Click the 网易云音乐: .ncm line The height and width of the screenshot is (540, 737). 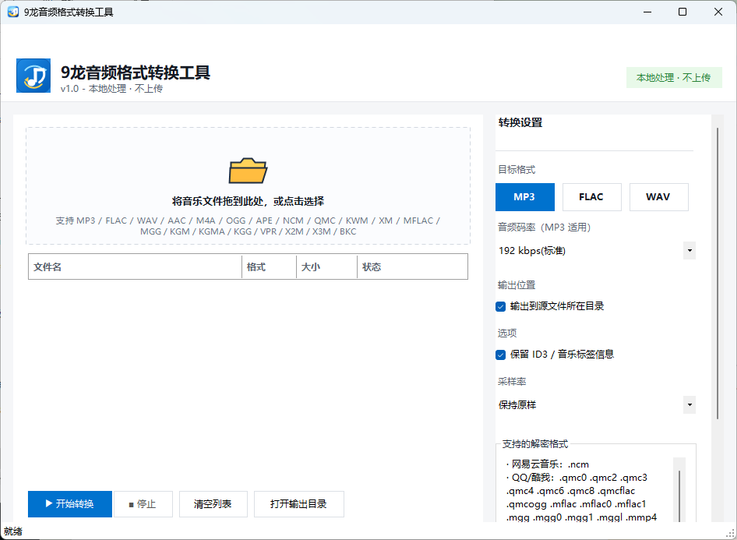(548, 464)
